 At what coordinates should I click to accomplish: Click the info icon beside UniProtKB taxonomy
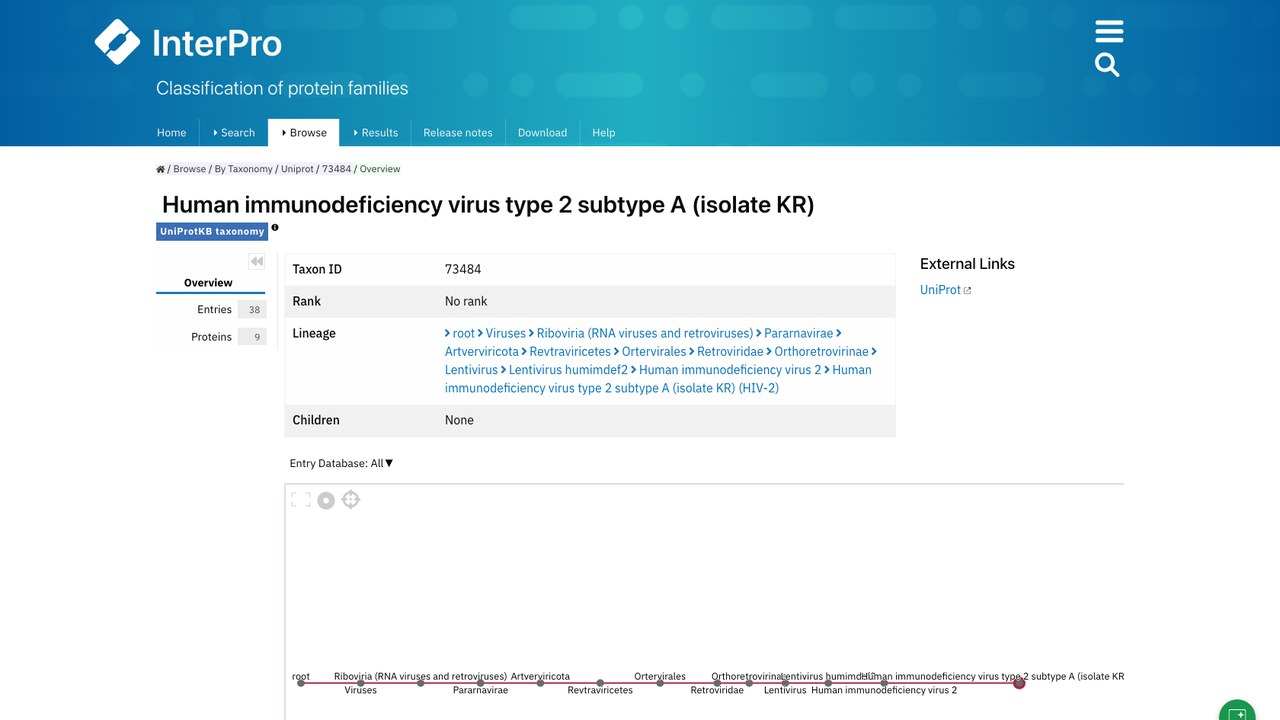275,228
